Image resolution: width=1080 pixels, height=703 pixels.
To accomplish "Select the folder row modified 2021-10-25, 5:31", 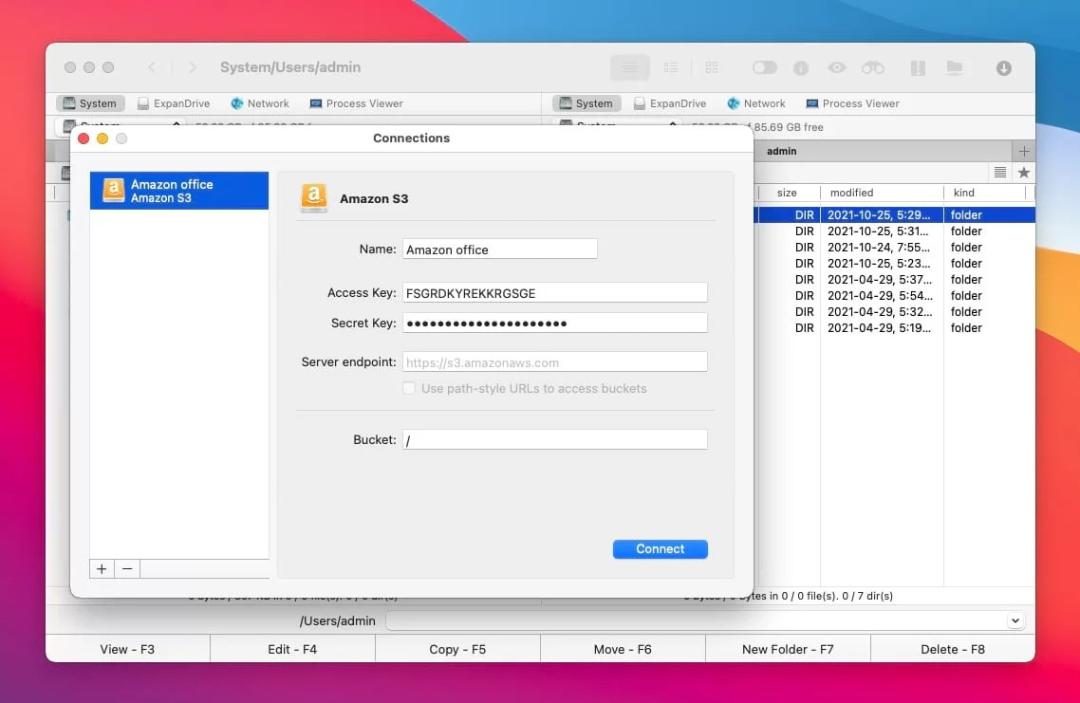I will coord(894,231).
